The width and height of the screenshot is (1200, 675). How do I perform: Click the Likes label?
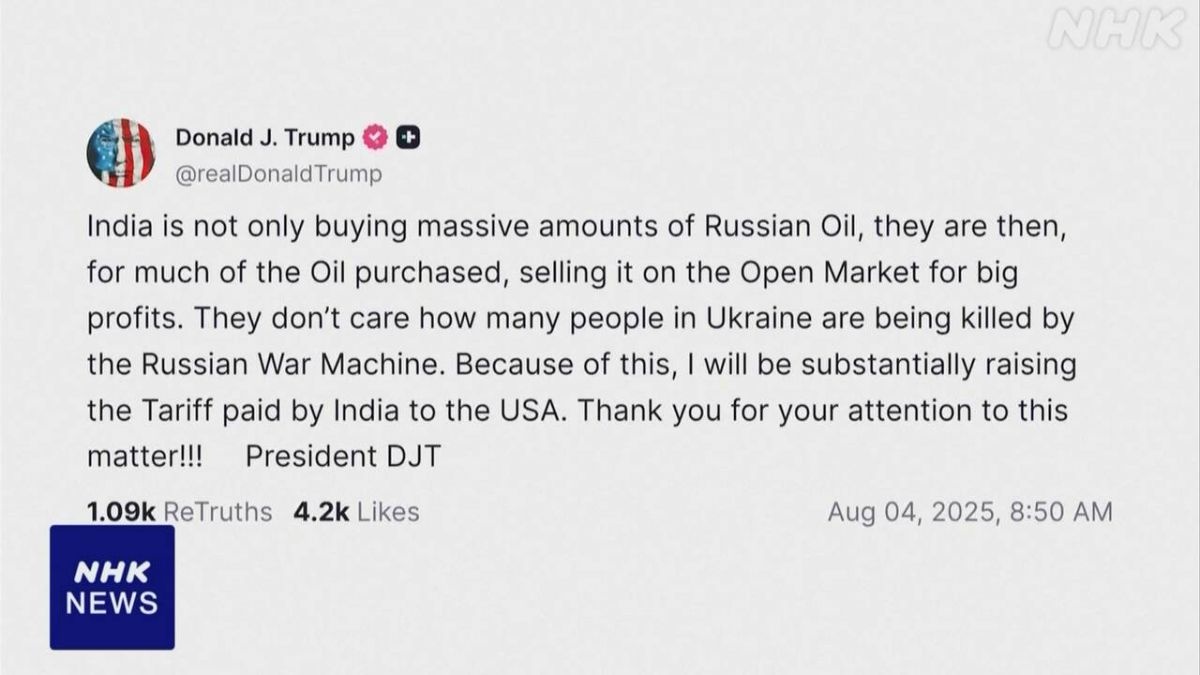[x=388, y=512]
